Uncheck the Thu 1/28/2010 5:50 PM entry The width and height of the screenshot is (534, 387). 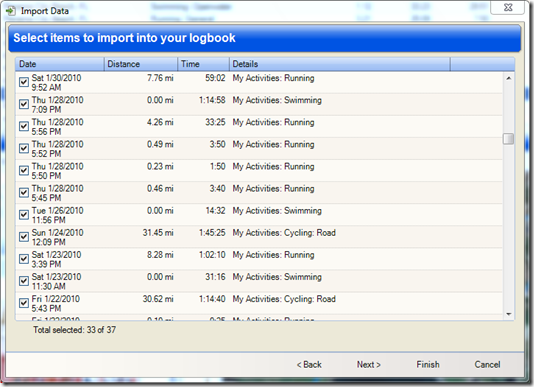(24, 171)
